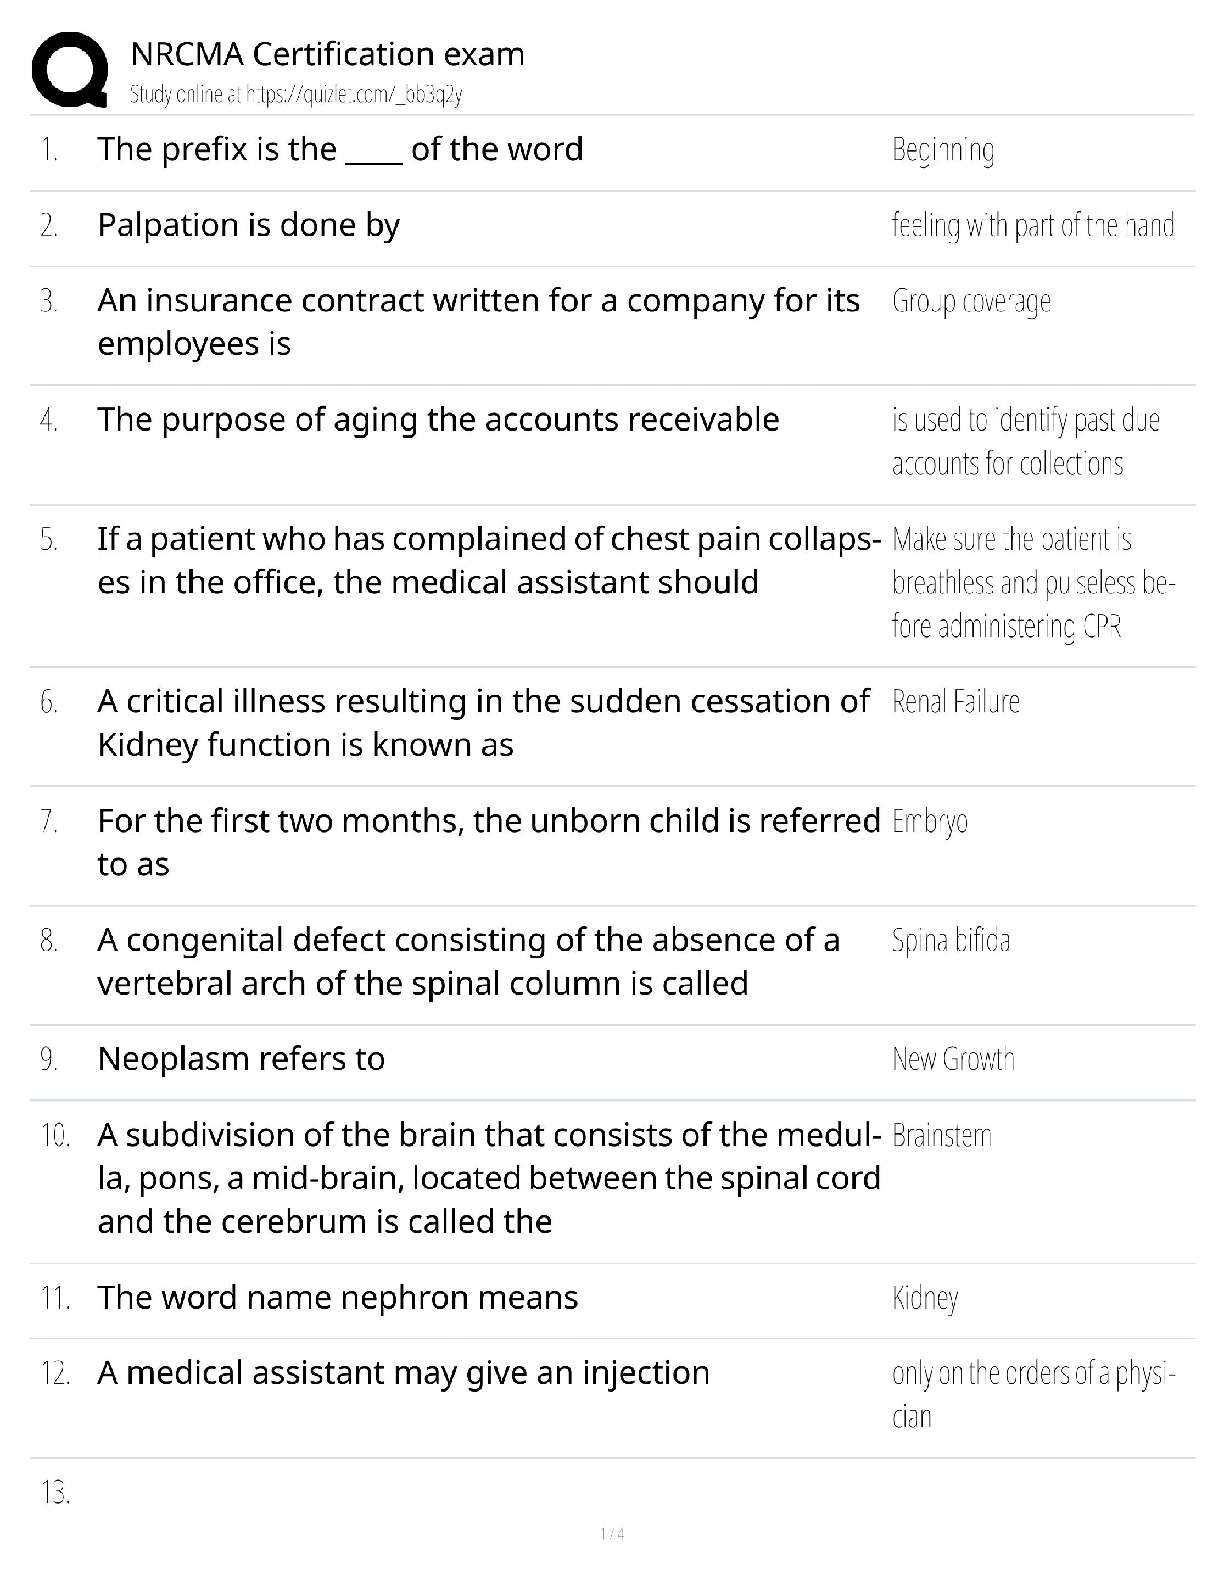
Task: Click the chest pain collapse question text
Action: 488,560
